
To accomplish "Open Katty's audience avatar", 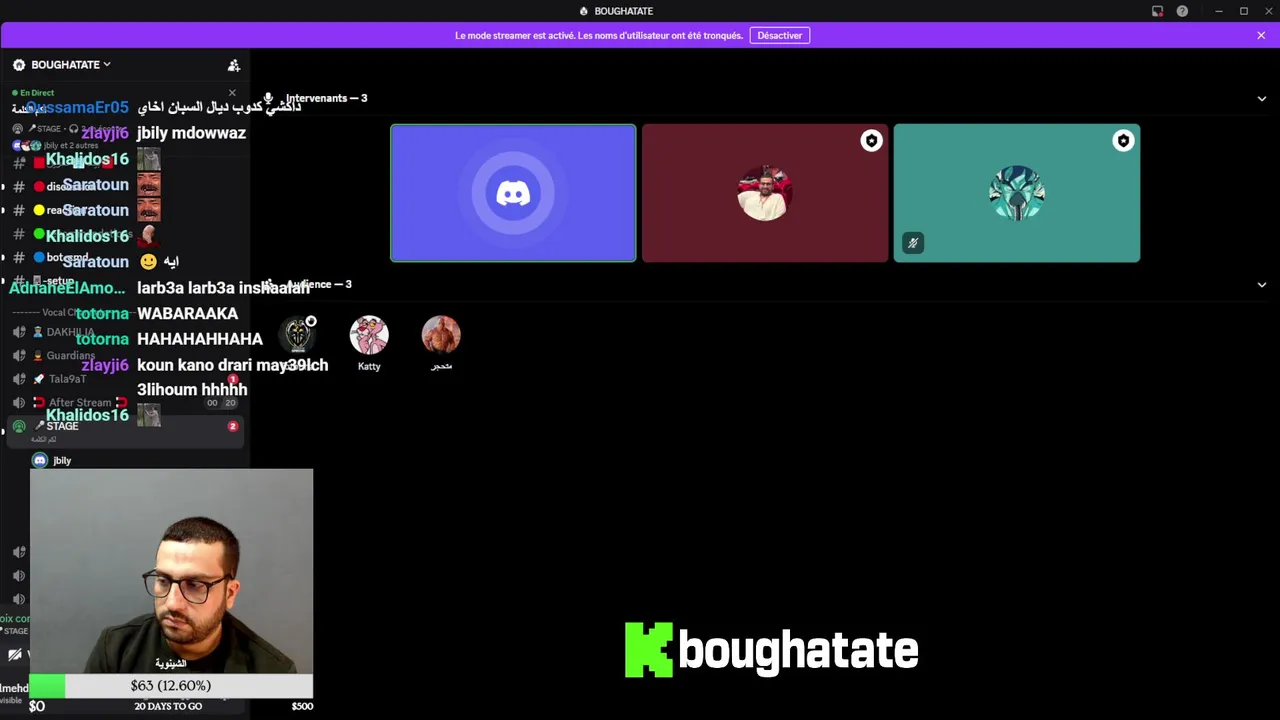I will pyautogui.click(x=369, y=335).
